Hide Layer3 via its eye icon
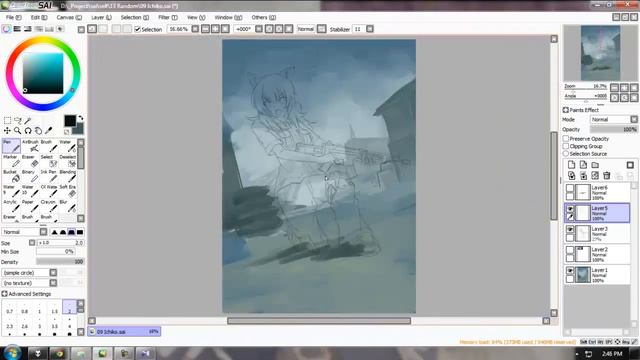 [x=570, y=229]
